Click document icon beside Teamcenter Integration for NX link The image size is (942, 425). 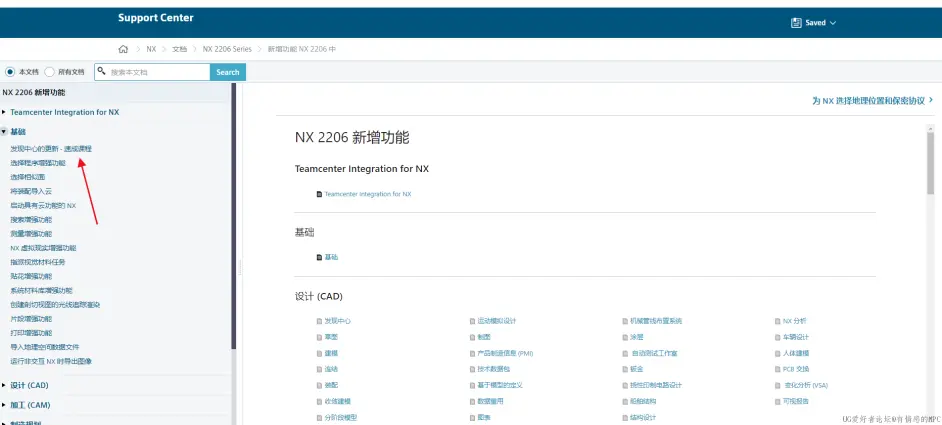(318, 194)
